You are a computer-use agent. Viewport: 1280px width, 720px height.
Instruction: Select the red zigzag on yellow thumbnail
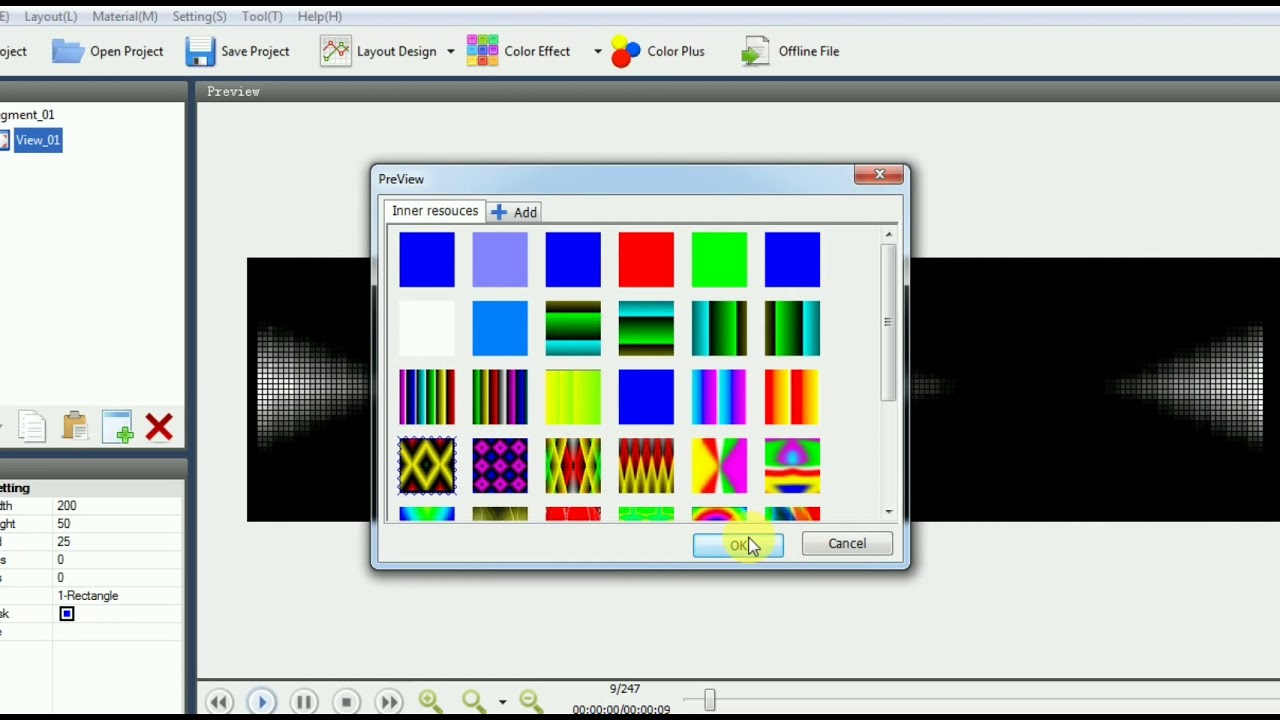(x=646, y=466)
